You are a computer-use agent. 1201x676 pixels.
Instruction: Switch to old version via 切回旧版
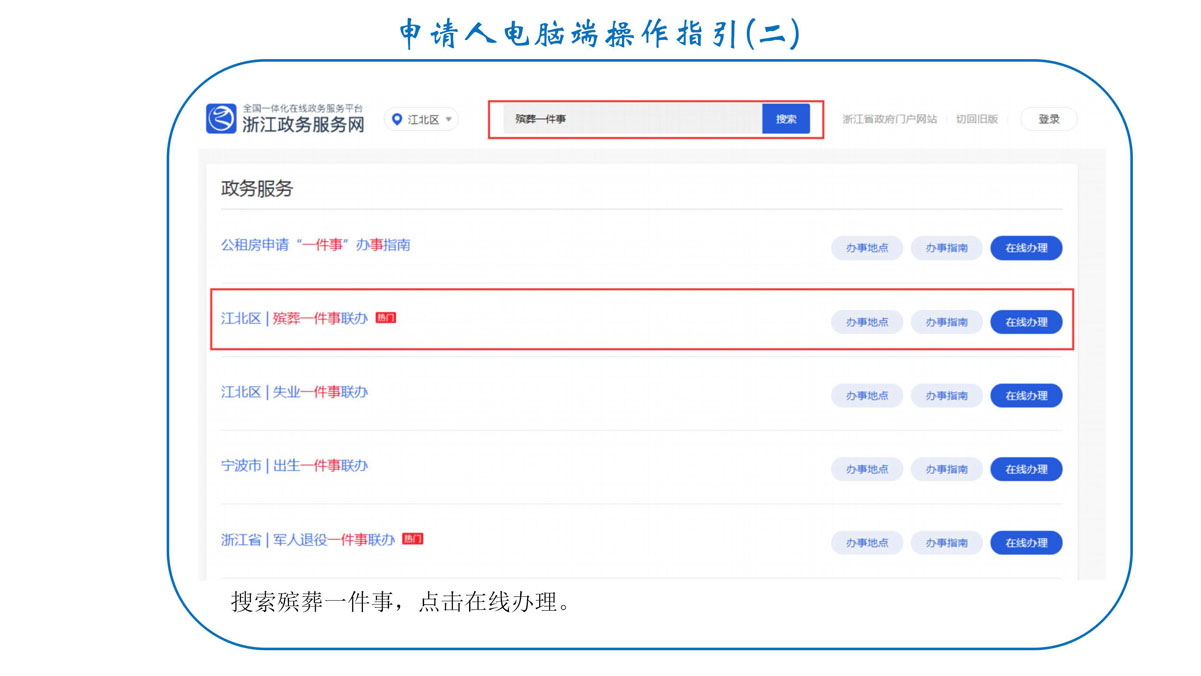point(976,119)
